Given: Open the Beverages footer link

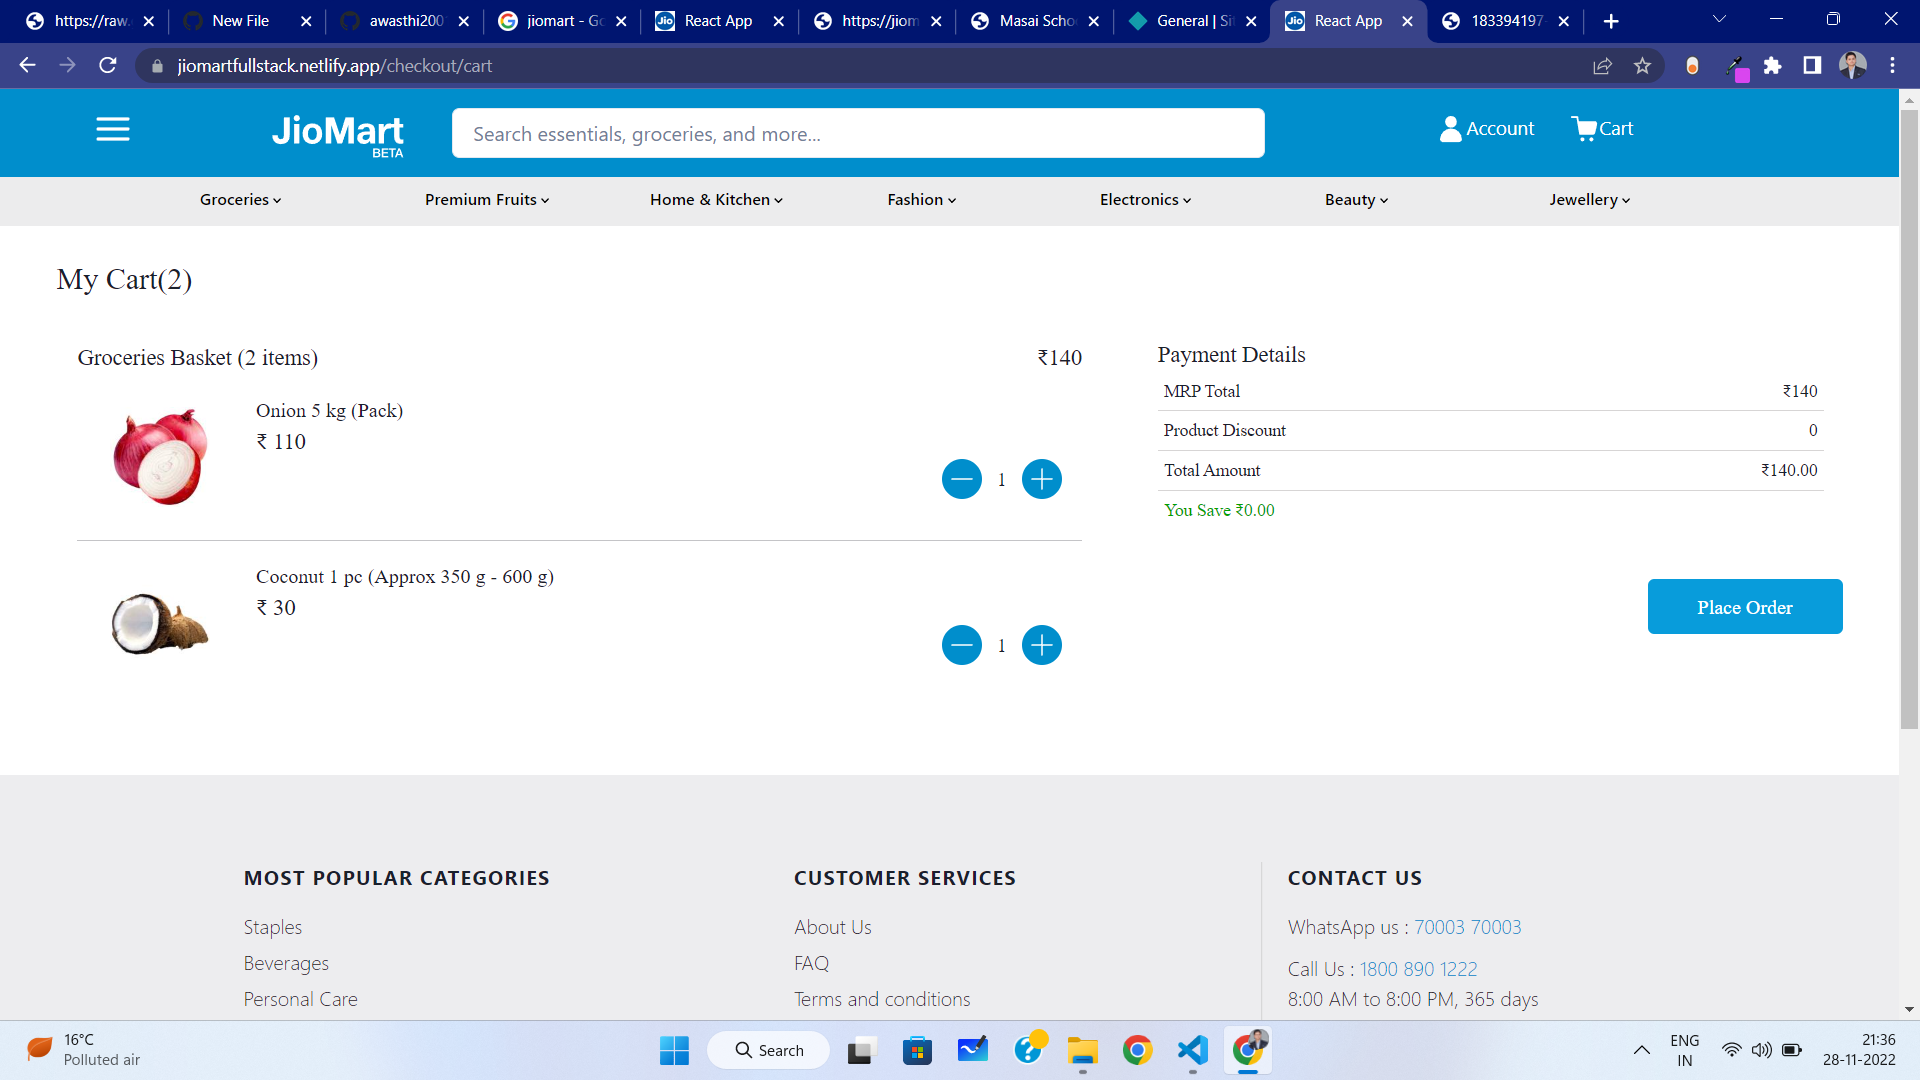Looking at the screenshot, I should click(286, 963).
